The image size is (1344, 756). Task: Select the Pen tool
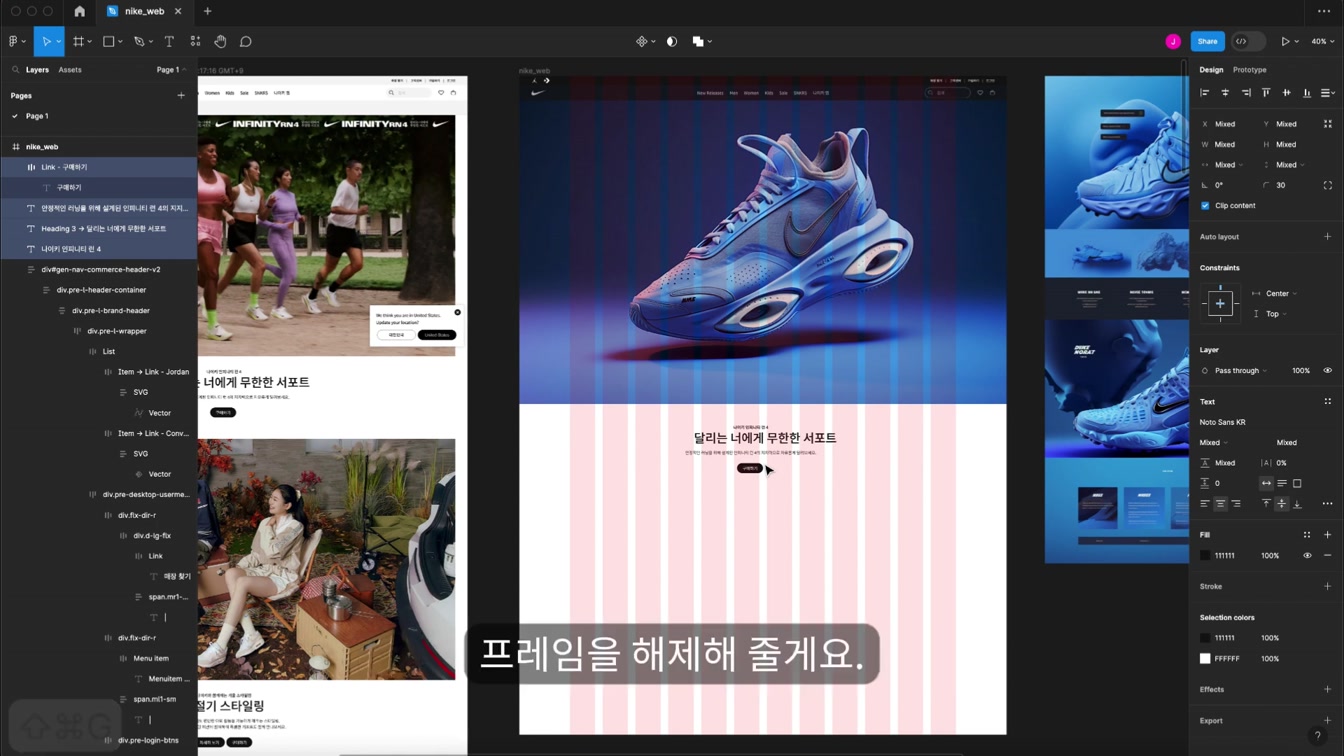pos(139,42)
